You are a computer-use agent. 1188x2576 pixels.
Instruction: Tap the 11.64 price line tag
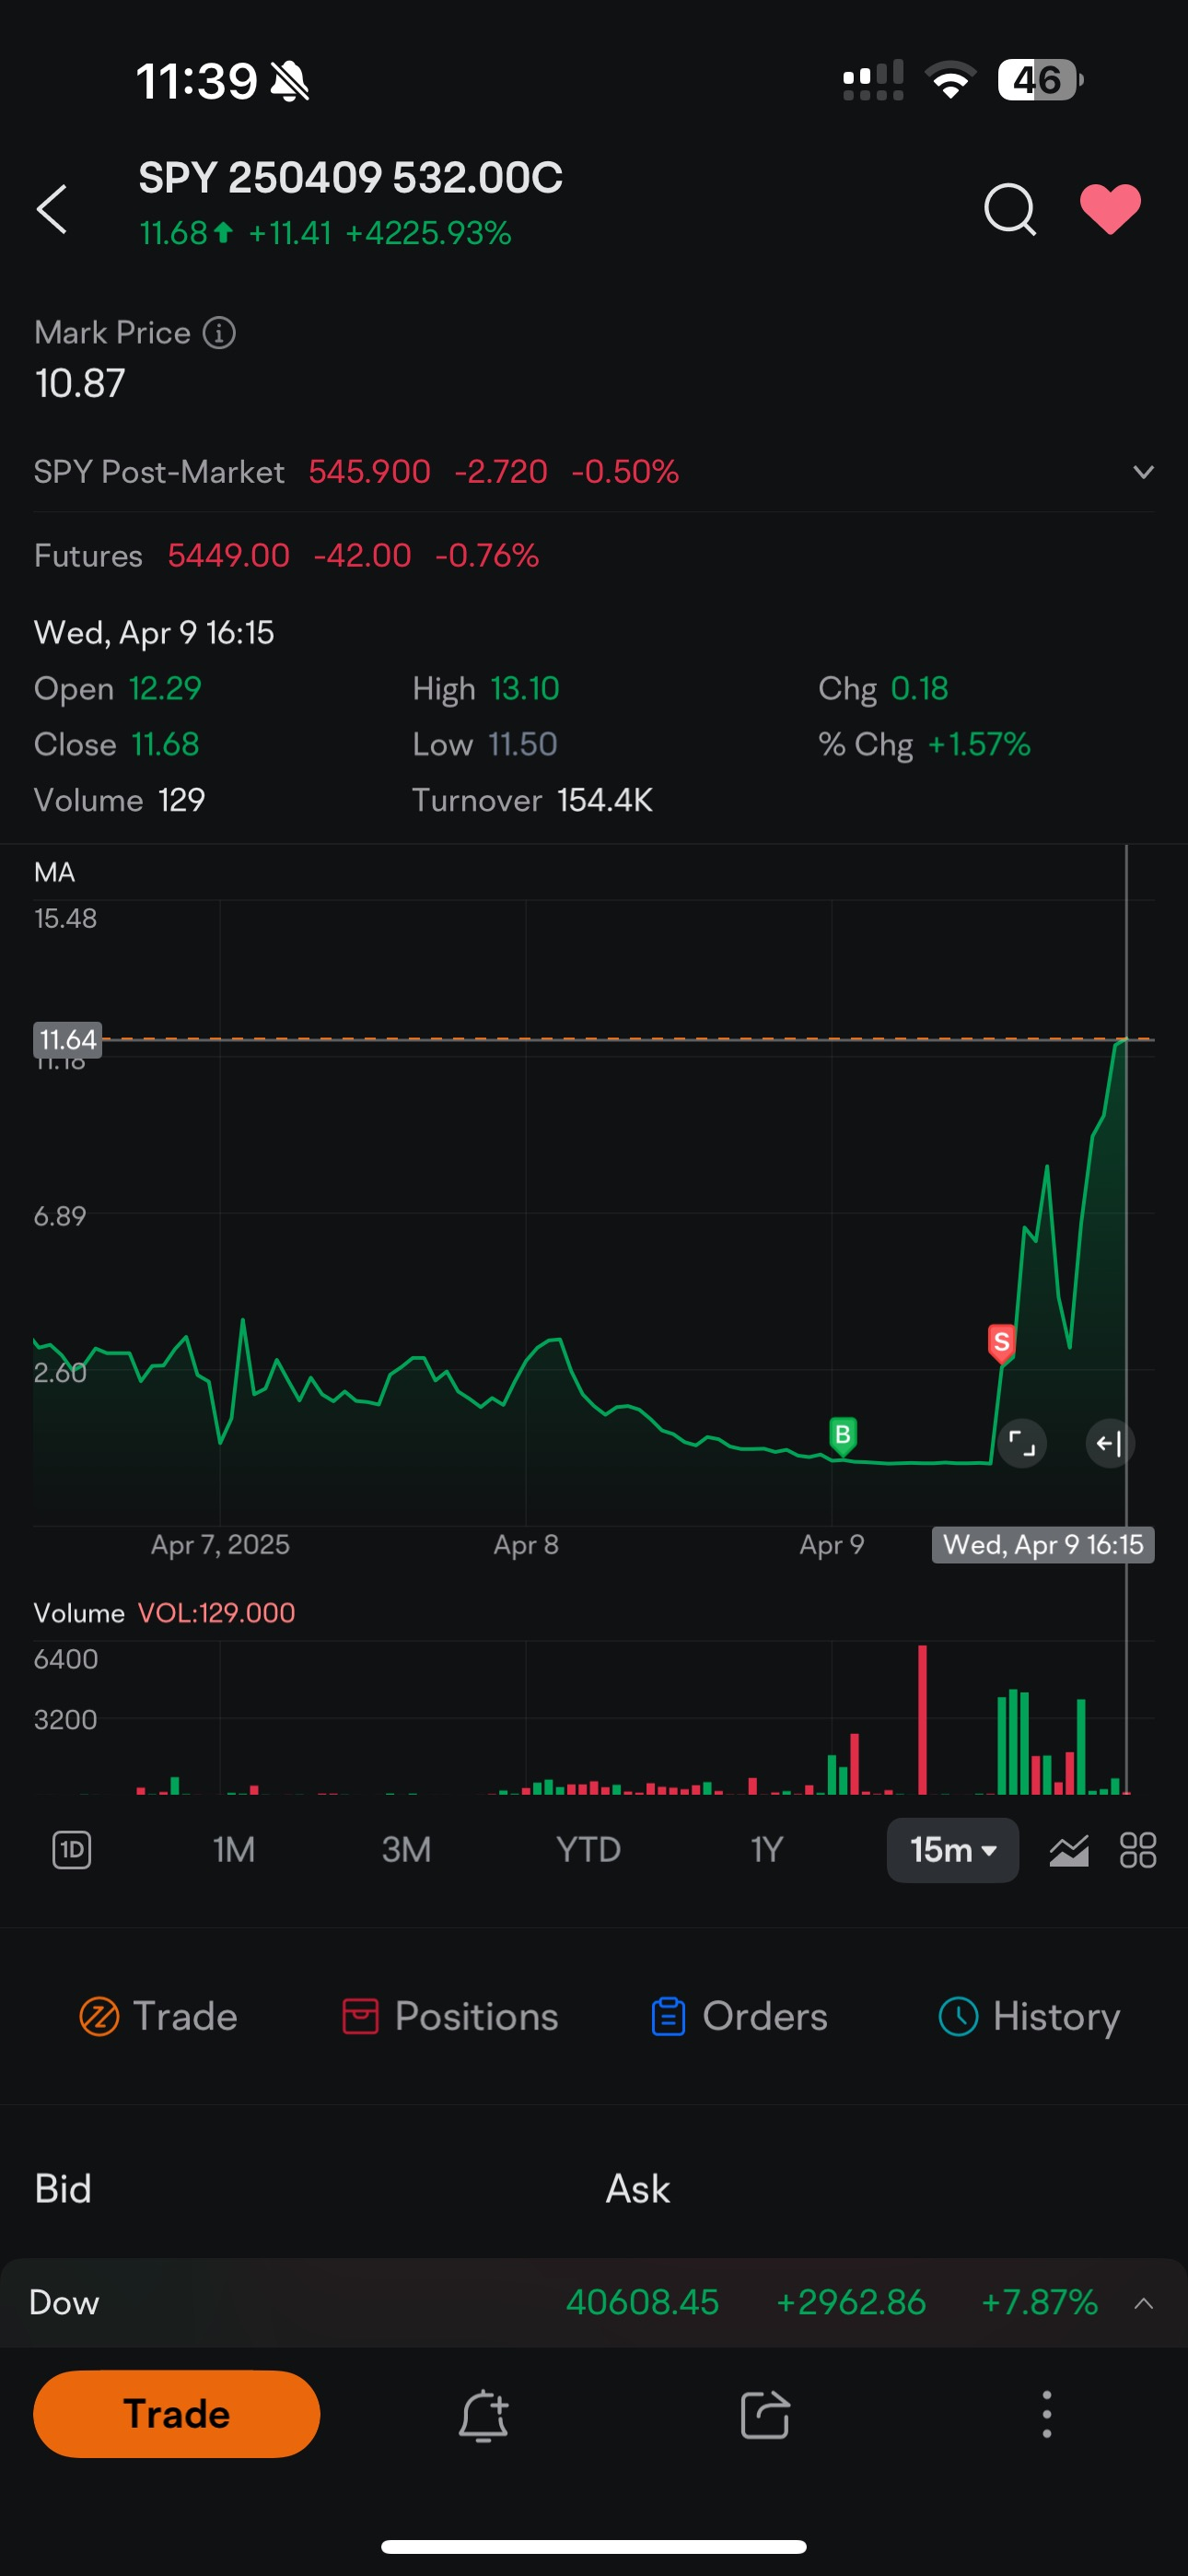coord(67,1040)
